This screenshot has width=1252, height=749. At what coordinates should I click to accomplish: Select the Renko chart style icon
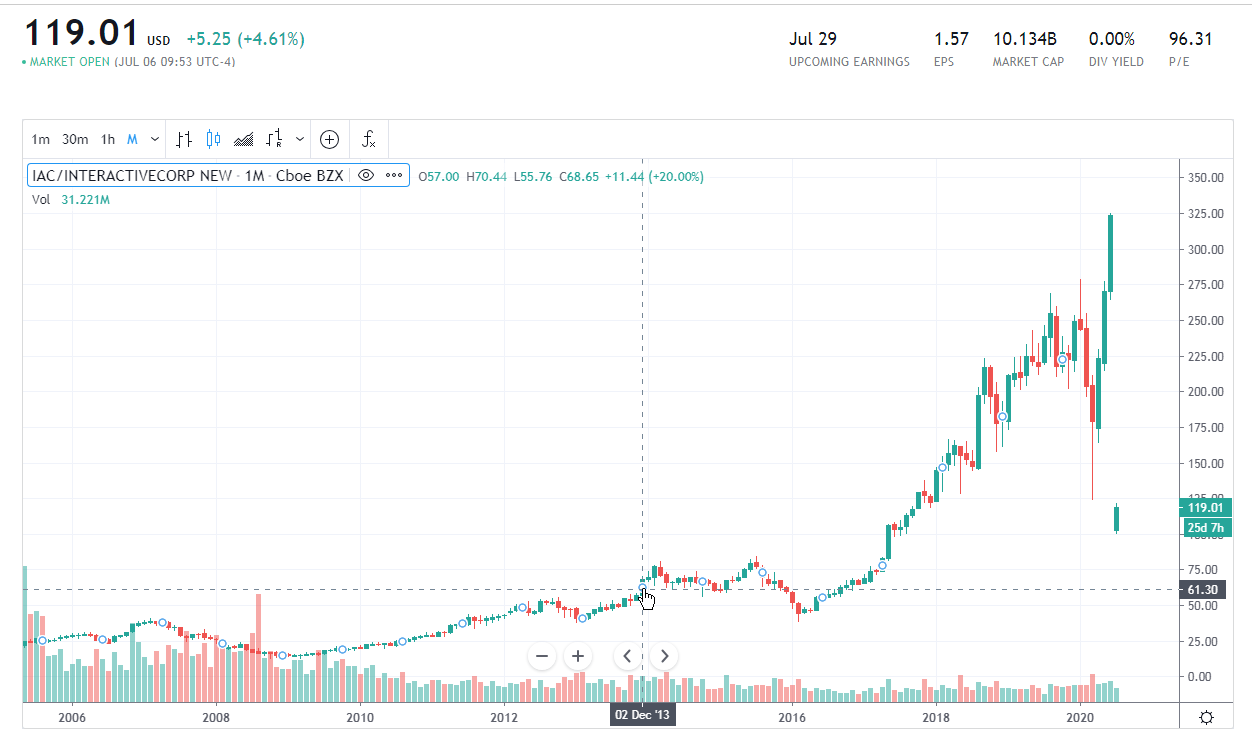coord(275,139)
